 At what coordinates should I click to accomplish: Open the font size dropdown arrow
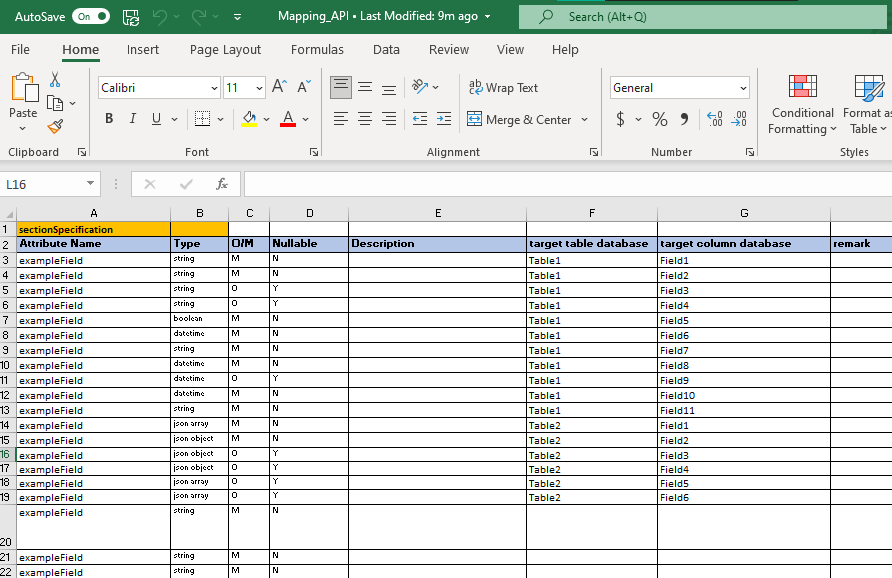click(258, 88)
